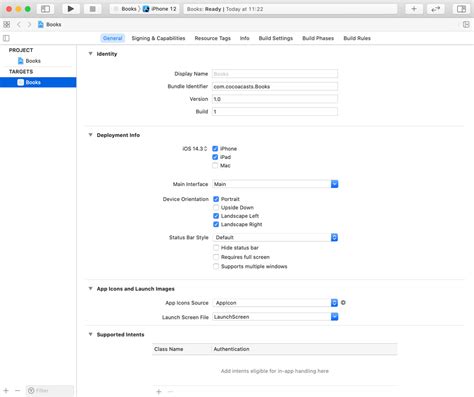Click the targets Filter field
The height and width of the screenshot is (397, 474).
click(x=50, y=390)
